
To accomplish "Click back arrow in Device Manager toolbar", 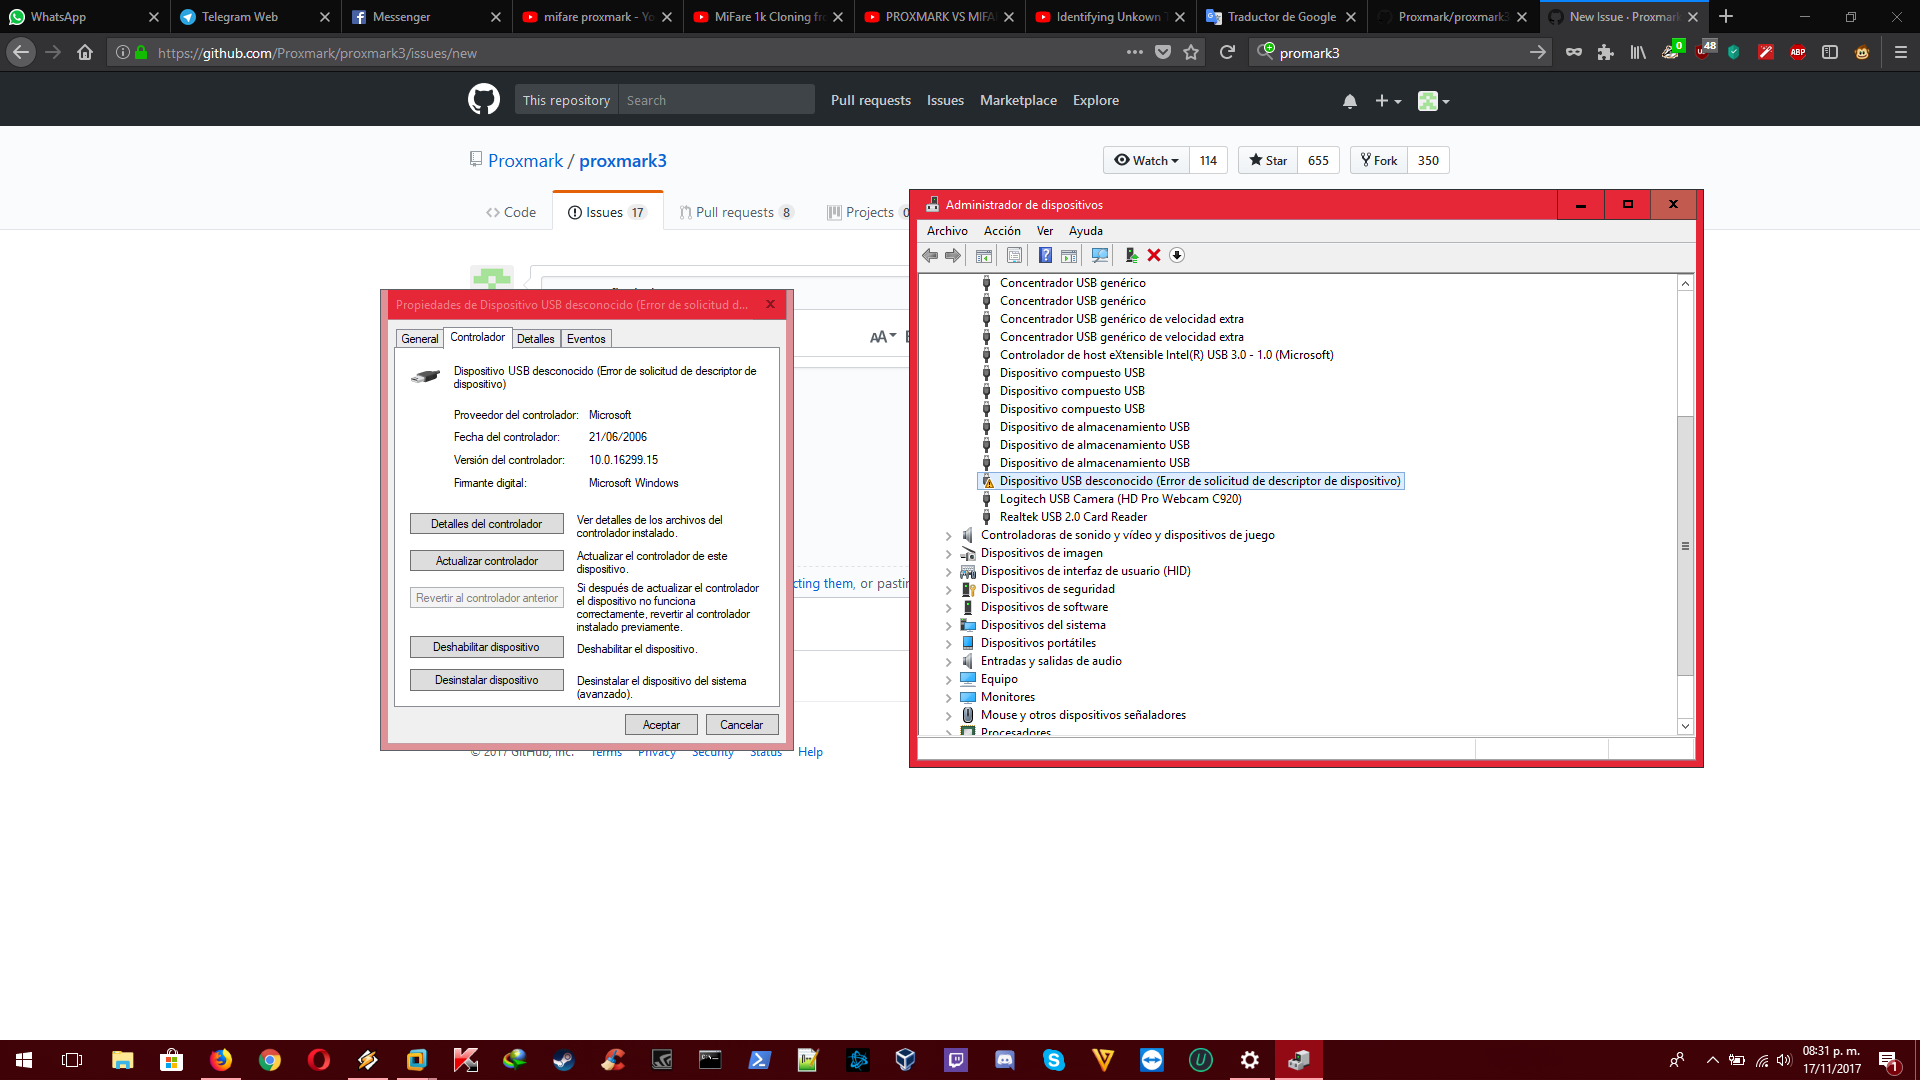I will tap(930, 256).
